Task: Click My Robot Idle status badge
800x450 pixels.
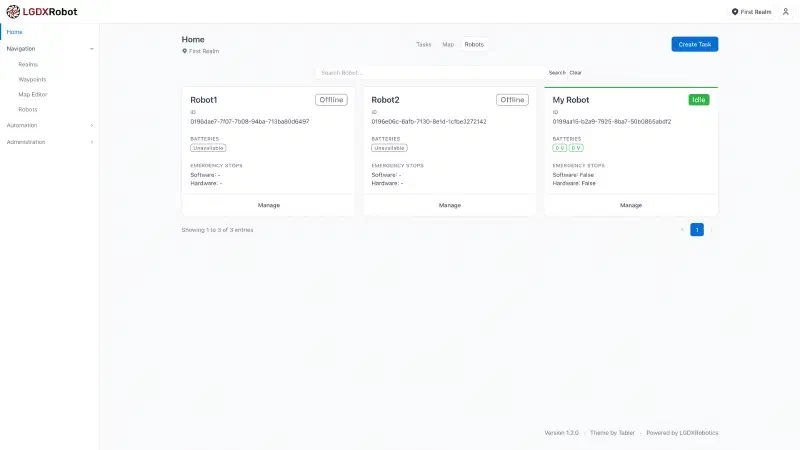Action: (x=698, y=100)
